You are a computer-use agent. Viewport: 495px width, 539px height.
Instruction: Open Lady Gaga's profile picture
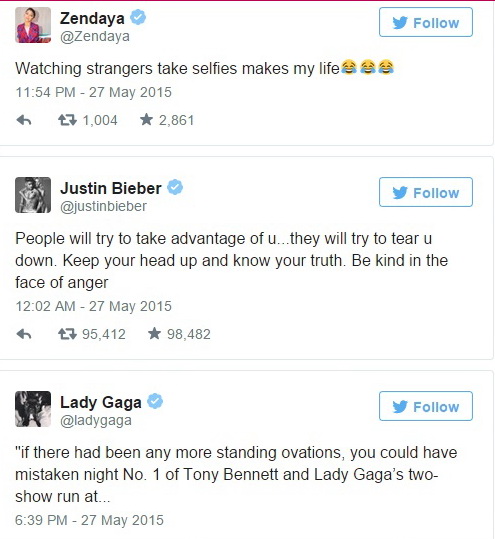coord(33,409)
